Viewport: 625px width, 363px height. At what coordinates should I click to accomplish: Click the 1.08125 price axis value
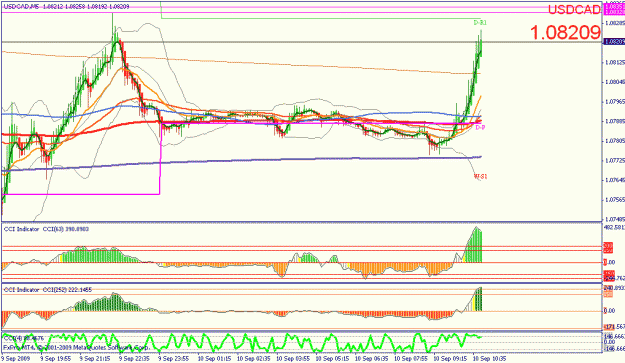point(615,63)
